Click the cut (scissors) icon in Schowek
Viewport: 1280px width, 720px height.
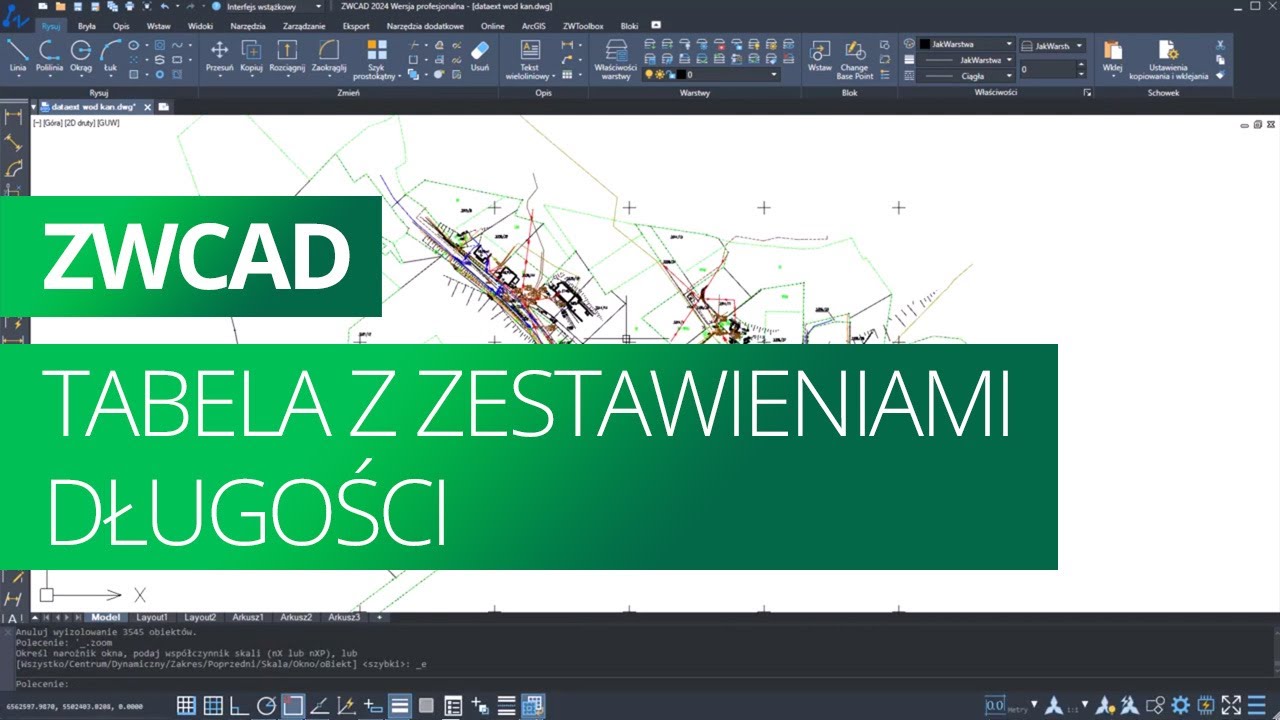(x=1220, y=44)
